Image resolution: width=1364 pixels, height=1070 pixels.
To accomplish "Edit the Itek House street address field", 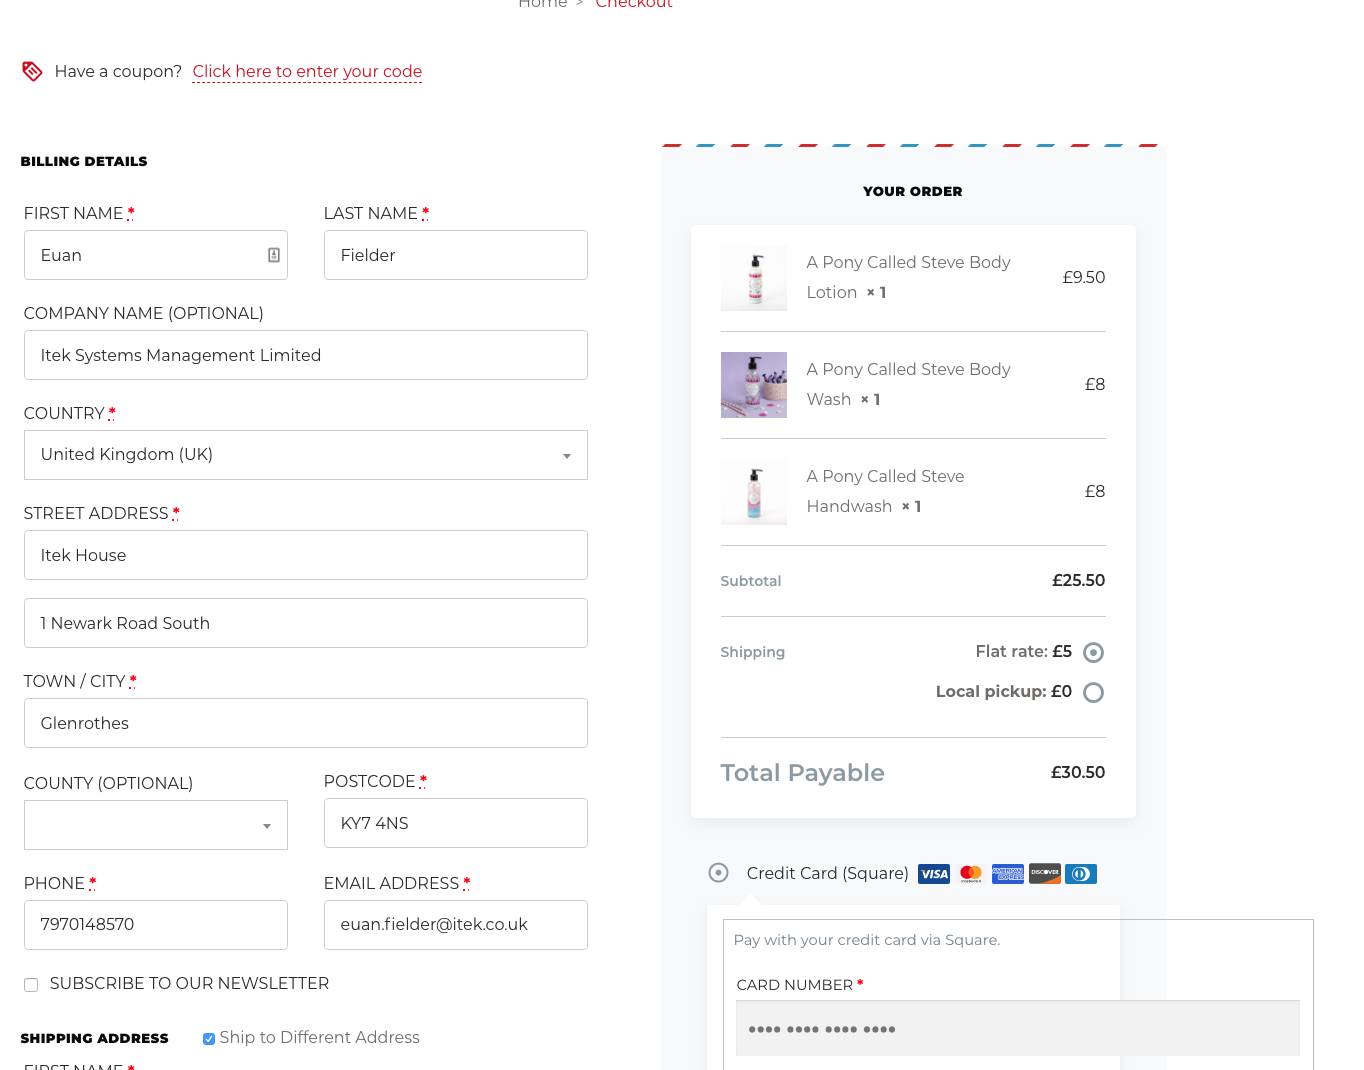I will tap(306, 555).
